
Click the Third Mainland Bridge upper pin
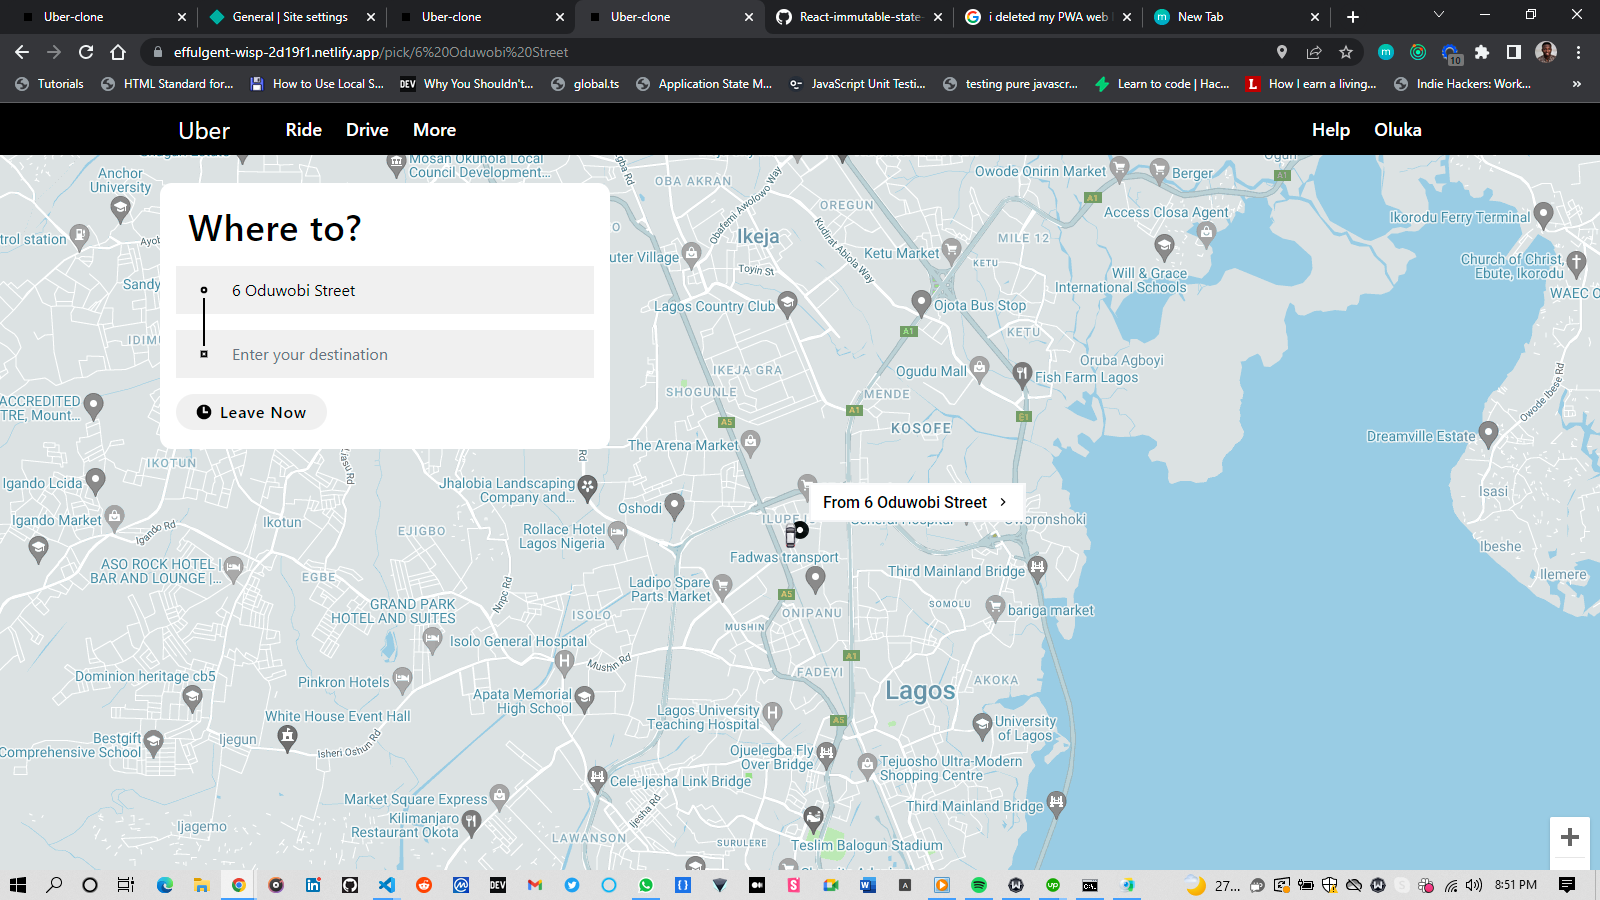[x=1037, y=569]
